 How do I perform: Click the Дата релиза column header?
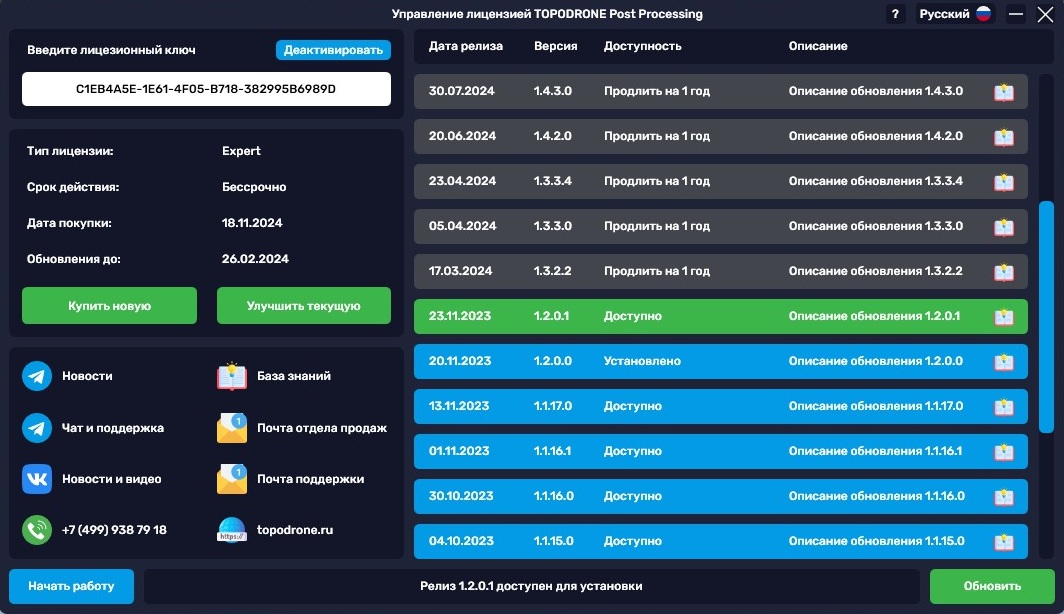click(x=466, y=46)
